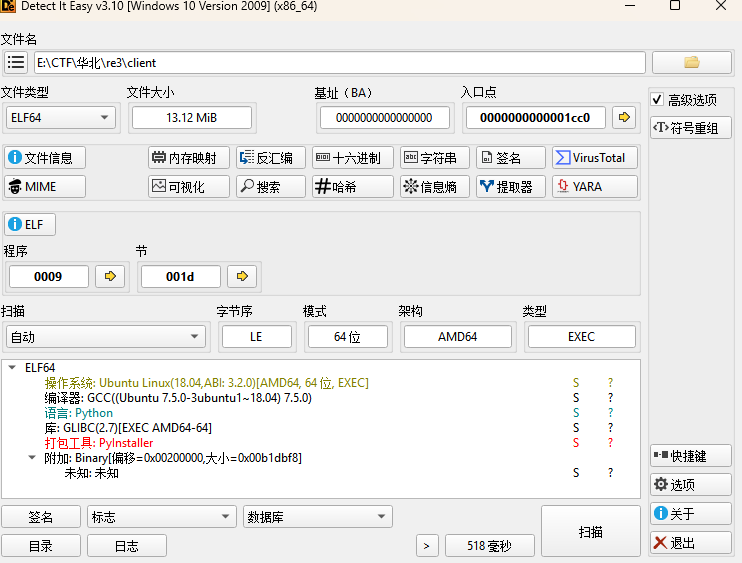Open program headers arrow next to 0009
Screen dimensions: 742x563
[110, 276]
